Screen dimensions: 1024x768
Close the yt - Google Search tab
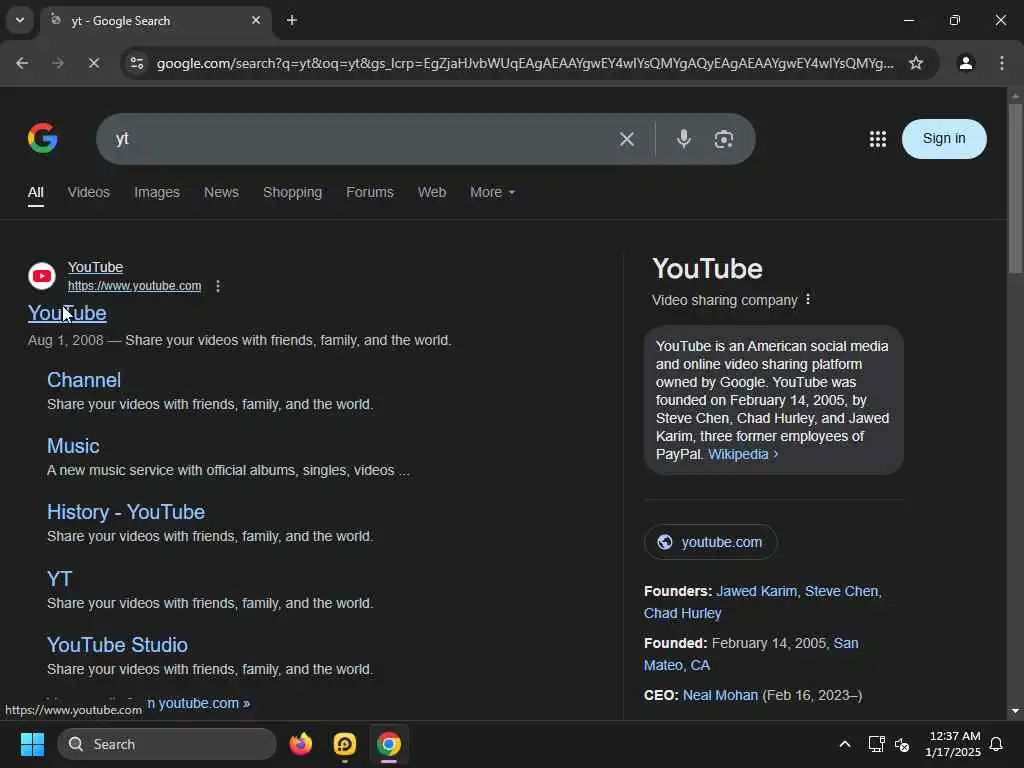coord(256,20)
